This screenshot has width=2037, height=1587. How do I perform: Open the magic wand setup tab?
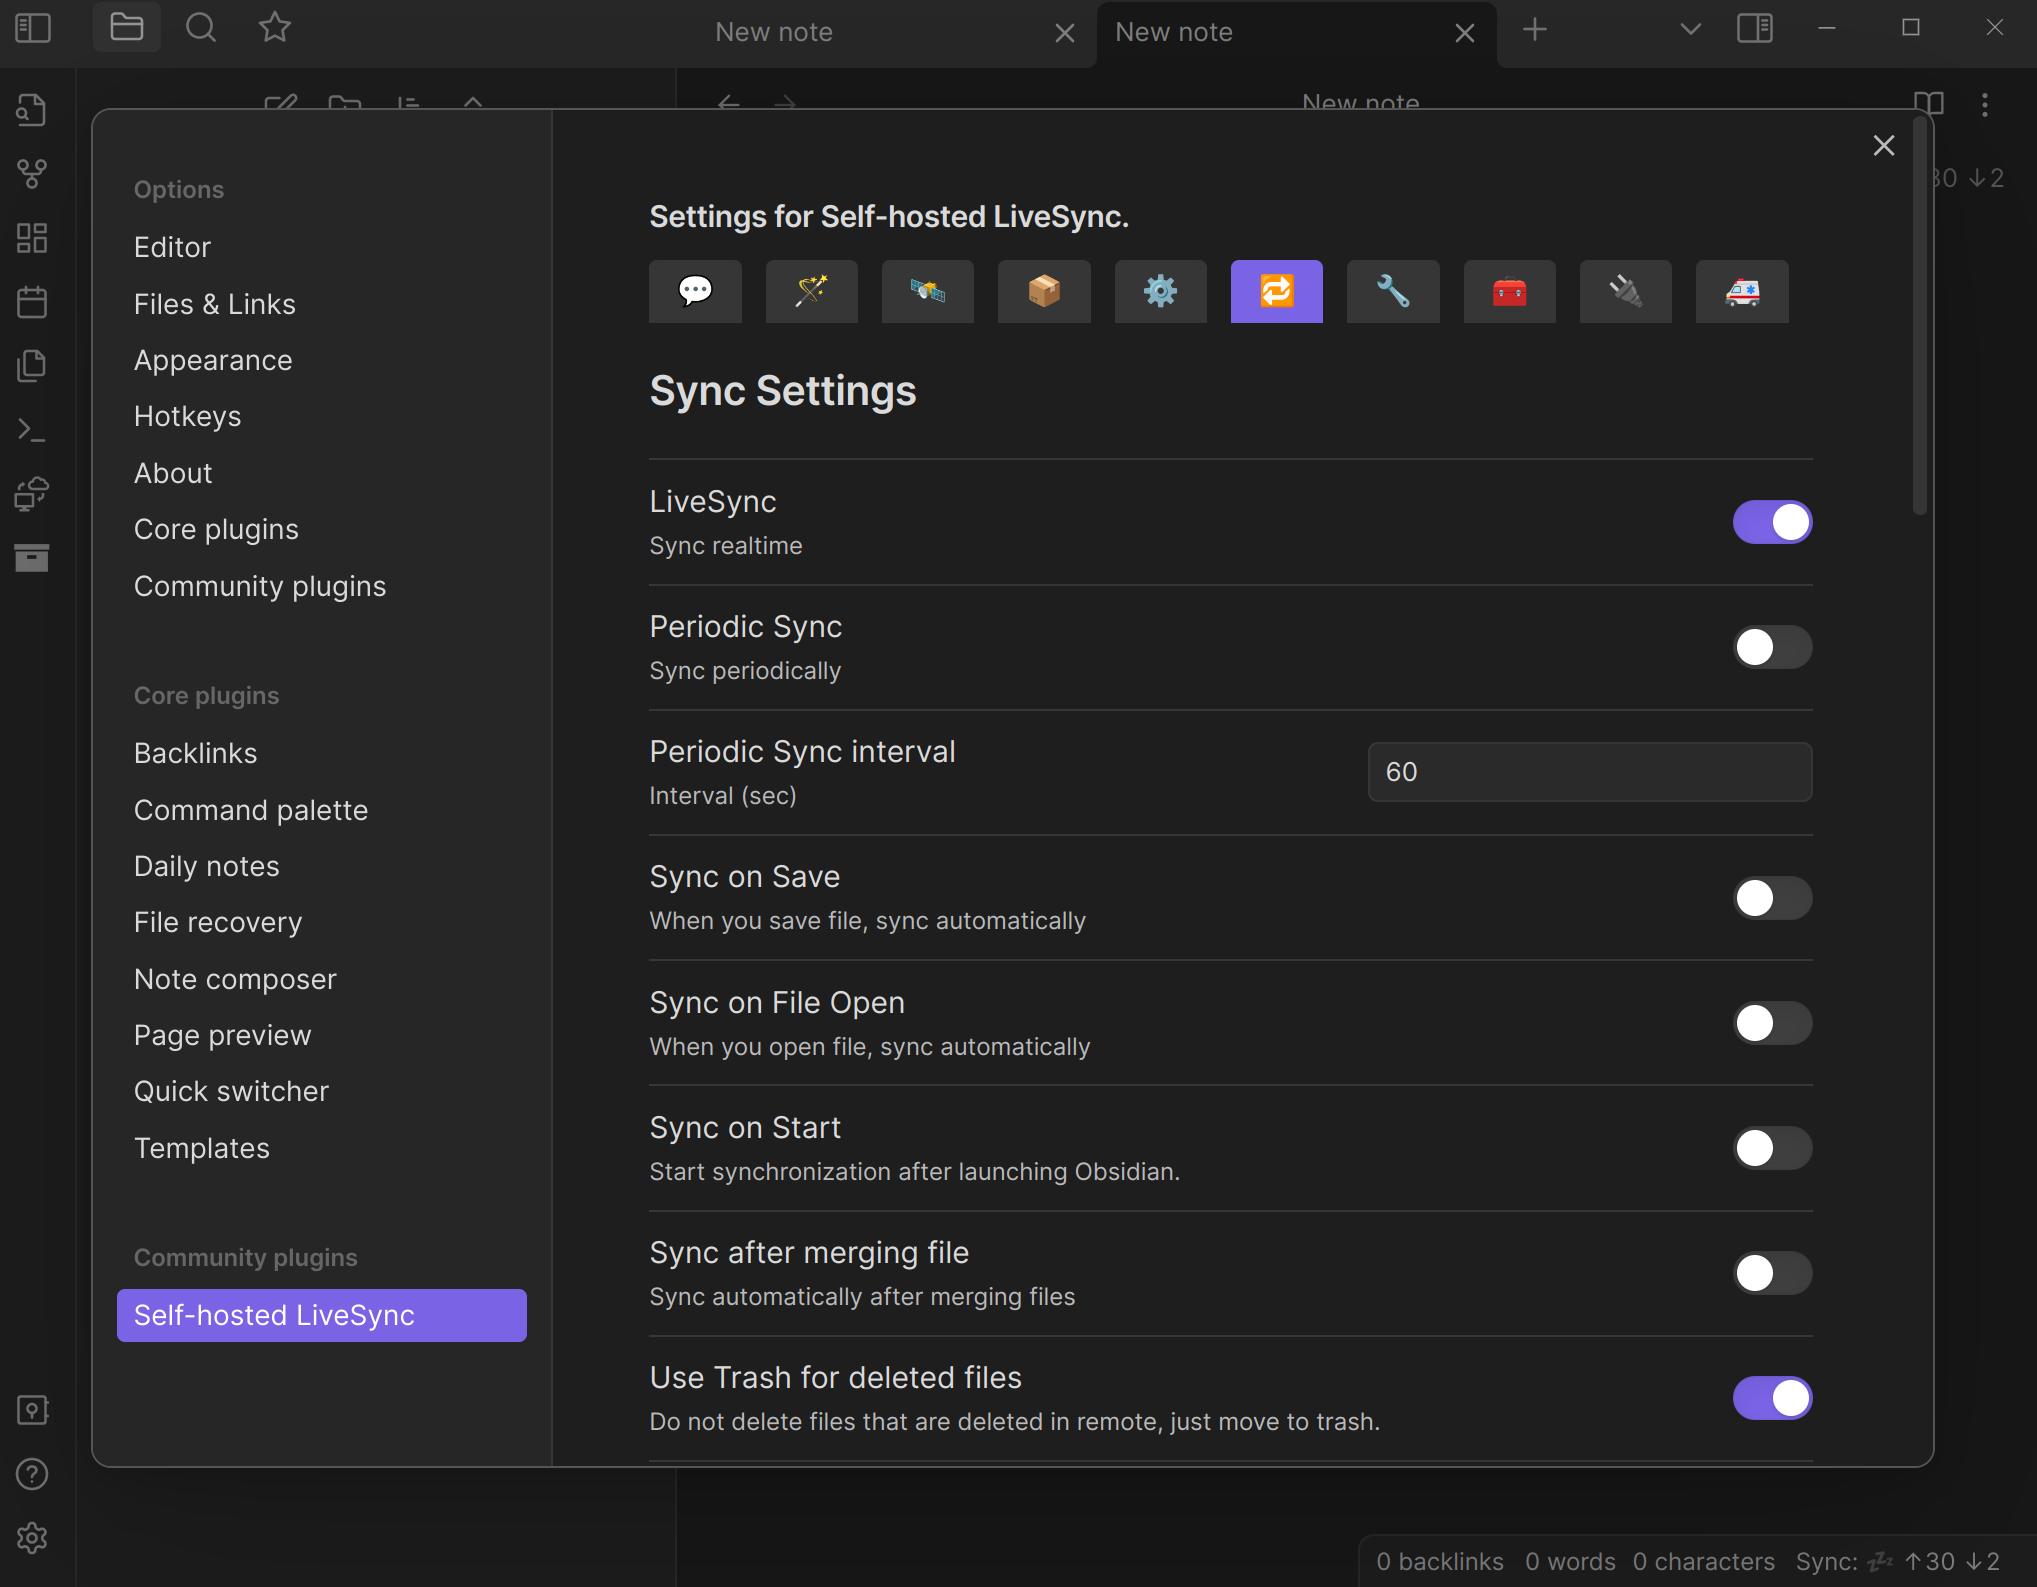[x=811, y=291]
